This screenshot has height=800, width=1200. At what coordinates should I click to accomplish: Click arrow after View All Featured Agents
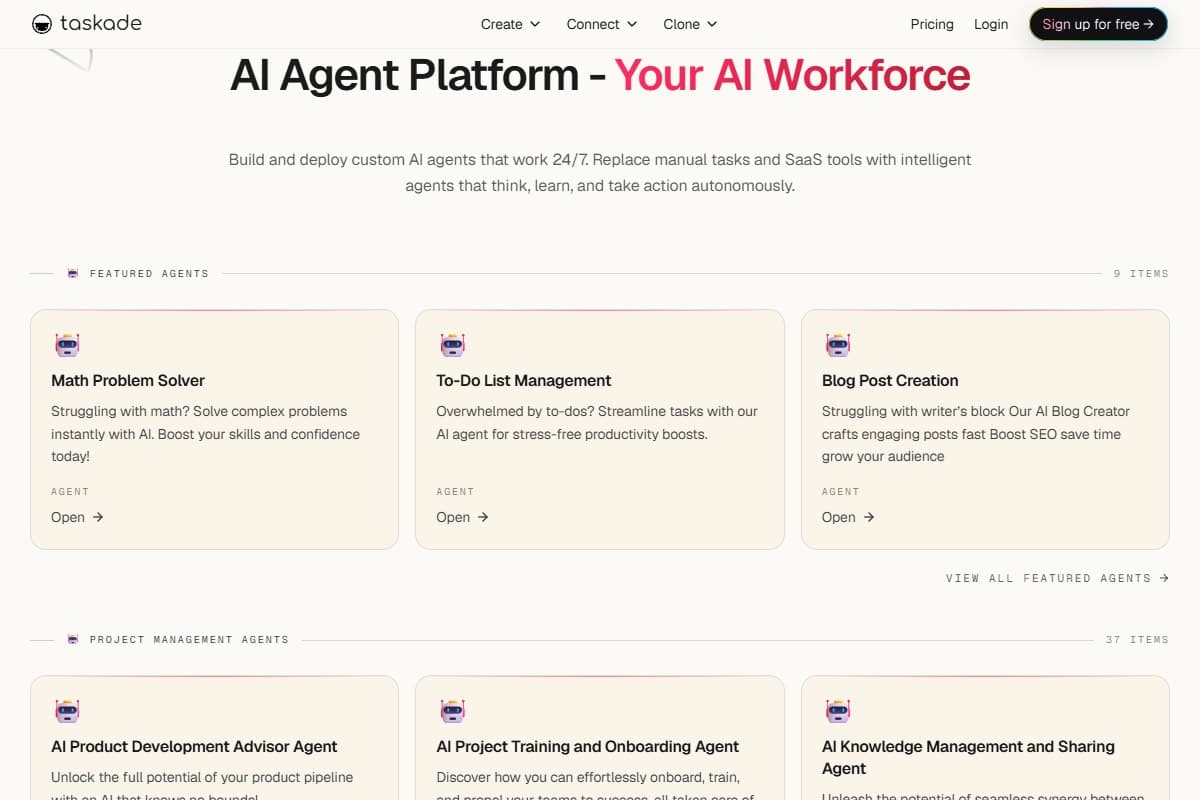[1164, 578]
